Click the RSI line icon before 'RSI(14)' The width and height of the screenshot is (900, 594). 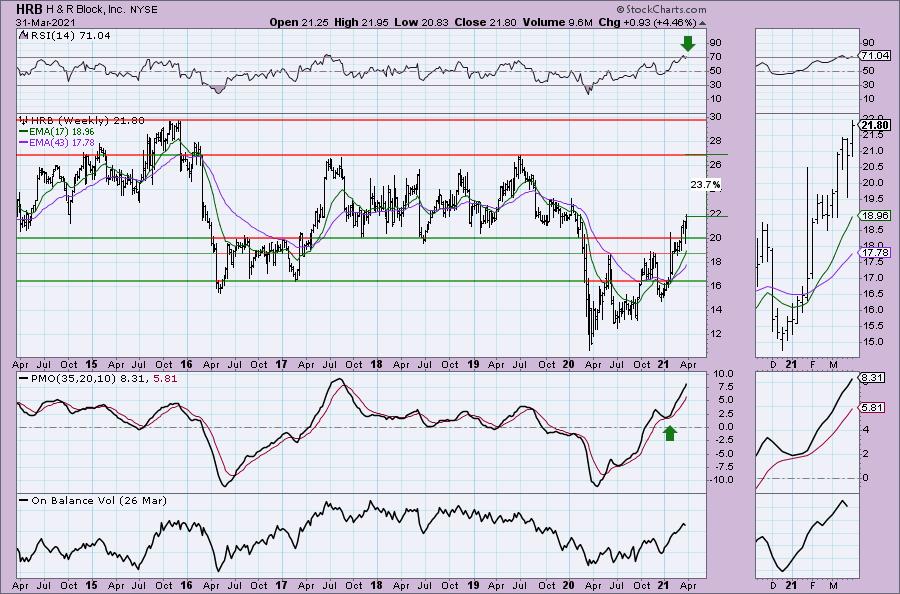(22, 35)
